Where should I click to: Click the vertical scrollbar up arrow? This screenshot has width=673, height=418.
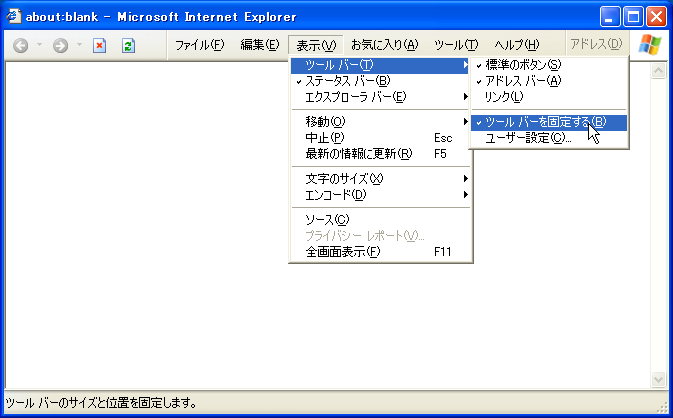point(658,71)
